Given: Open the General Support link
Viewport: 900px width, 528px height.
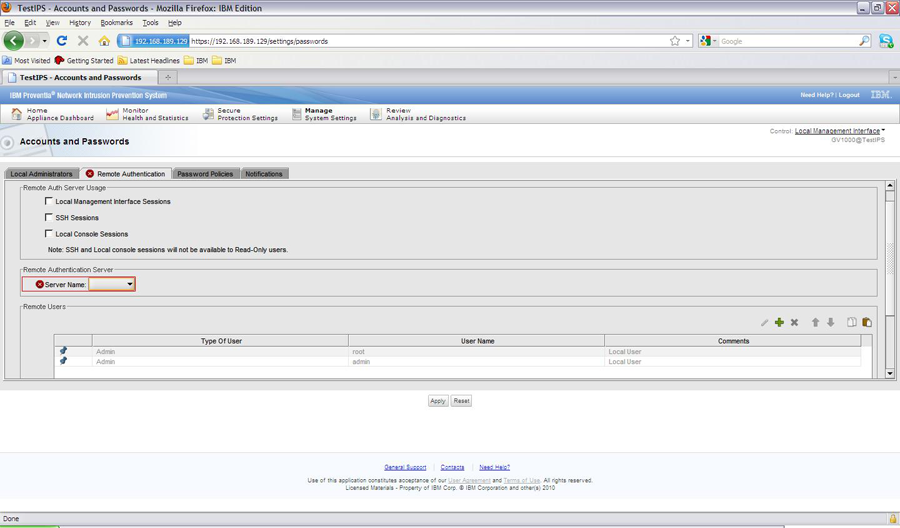Looking at the screenshot, I should click(405, 467).
